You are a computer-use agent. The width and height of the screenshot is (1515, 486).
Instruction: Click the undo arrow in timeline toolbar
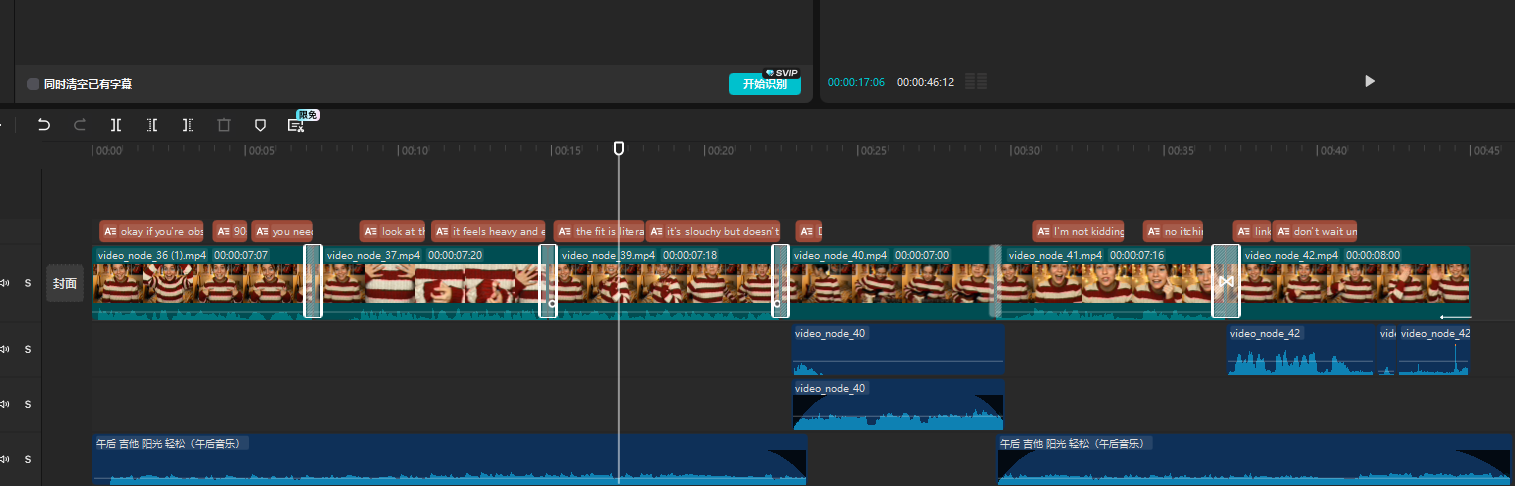pyautogui.click(x=44, y=125)
